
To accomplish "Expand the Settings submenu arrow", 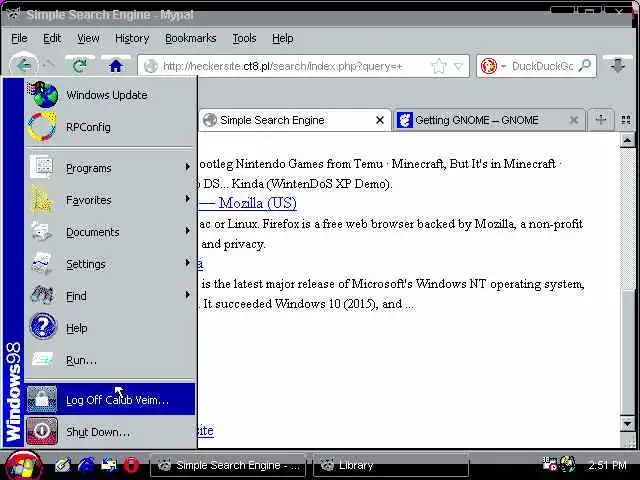I will (187, 262).
